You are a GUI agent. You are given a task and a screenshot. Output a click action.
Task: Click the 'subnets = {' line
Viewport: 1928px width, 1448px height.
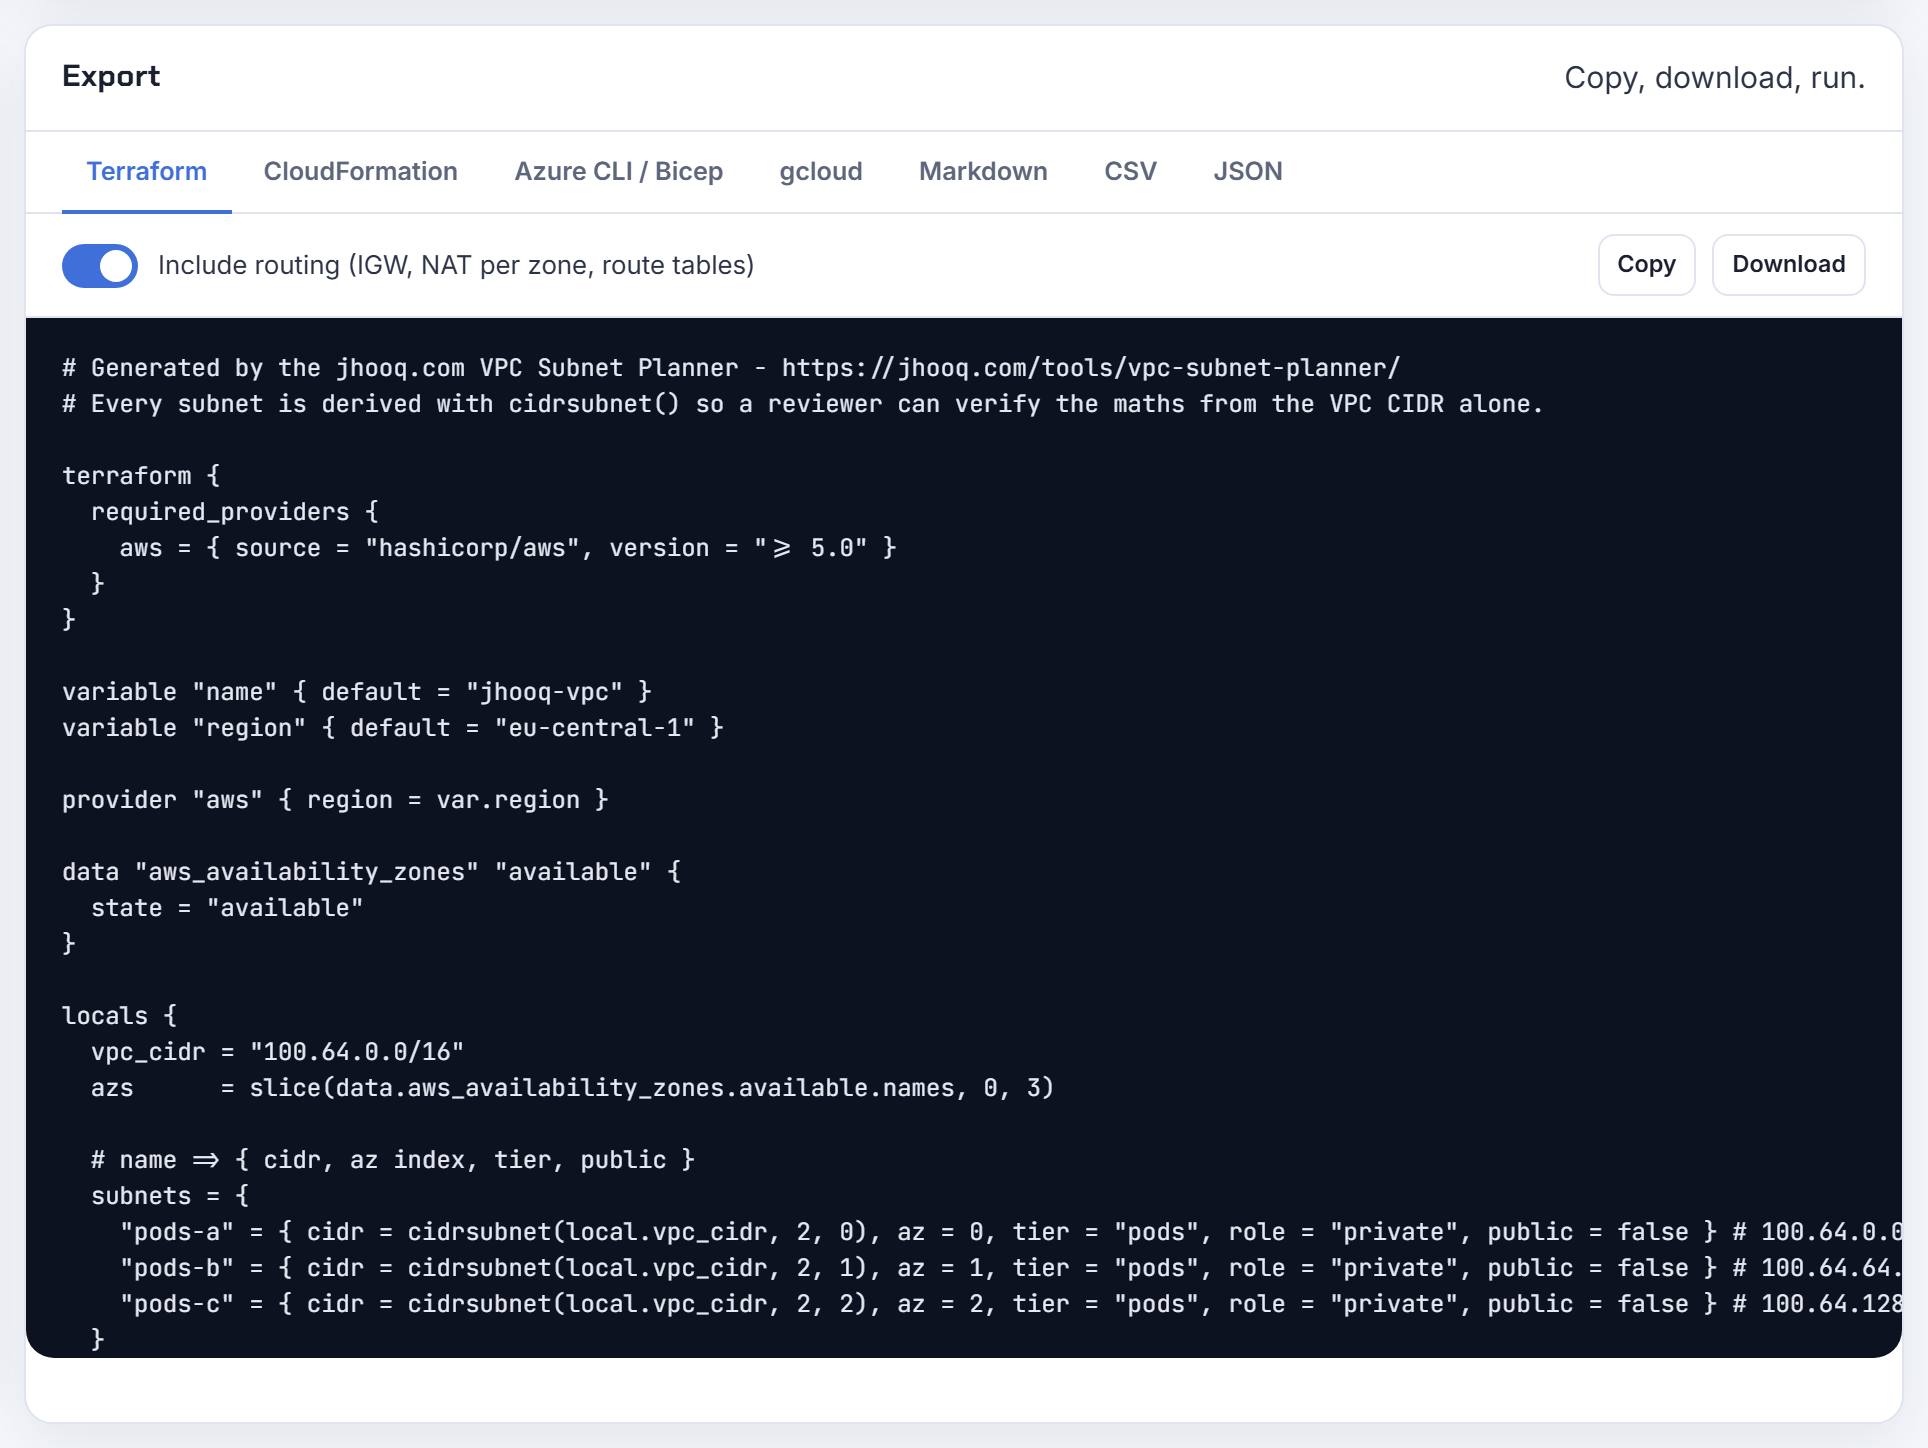pyautogui.click(x=170, y=1196)
